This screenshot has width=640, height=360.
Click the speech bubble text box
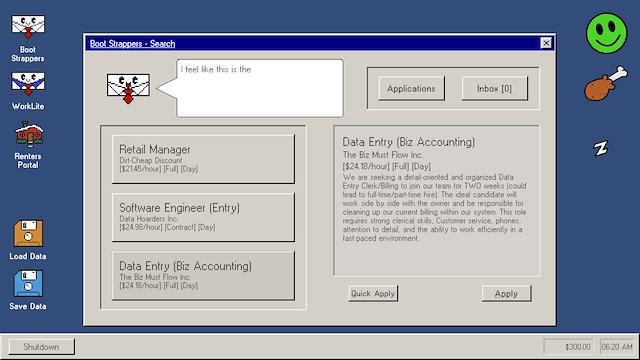[x=260, y=88]
